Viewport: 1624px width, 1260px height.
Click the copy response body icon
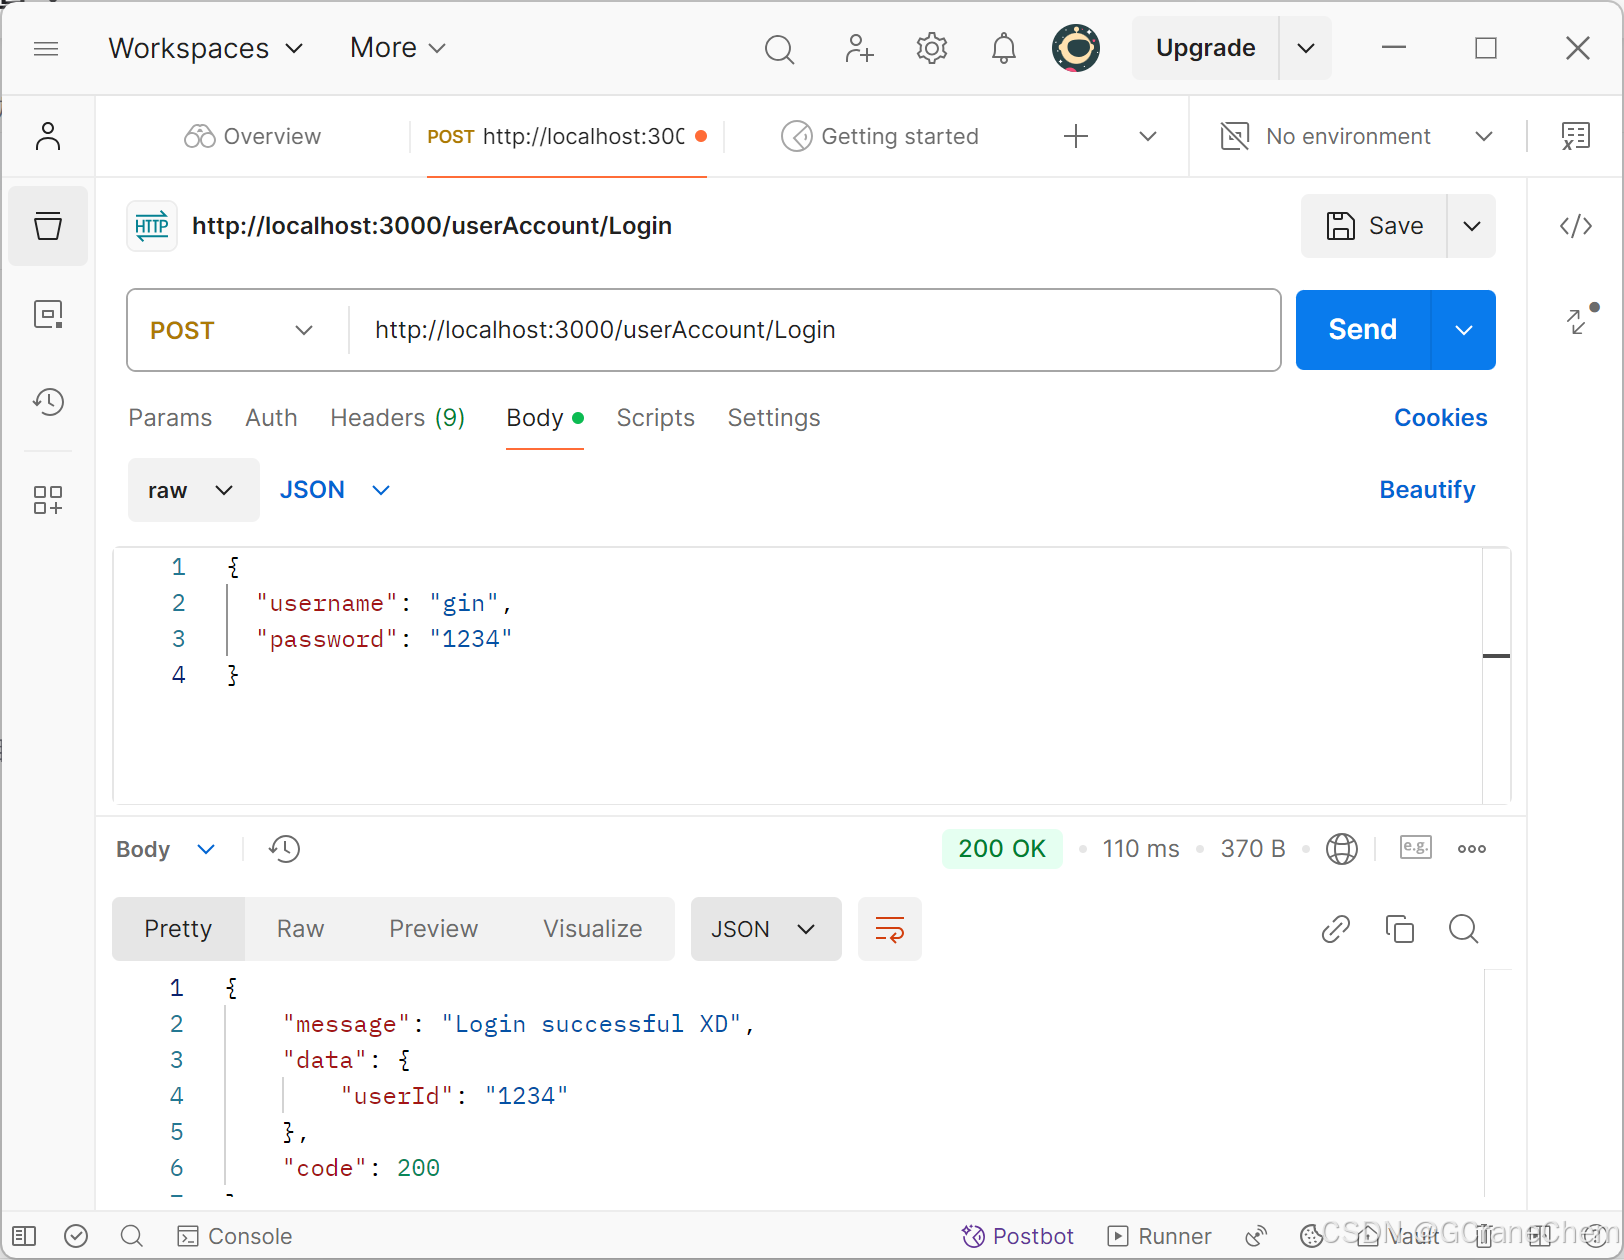(x=1400, y=929)
